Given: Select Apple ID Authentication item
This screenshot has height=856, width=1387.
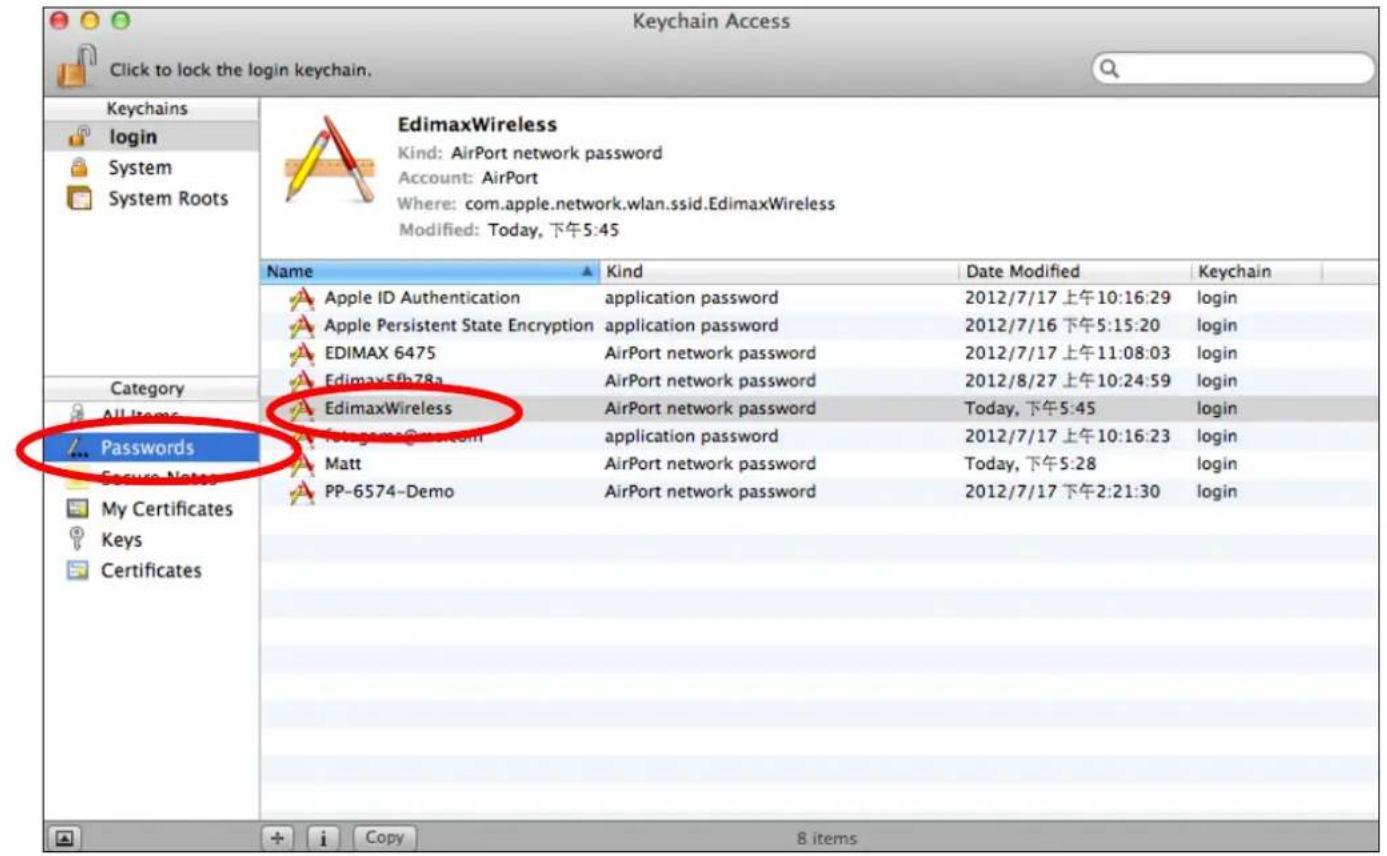Looking at the screenshot, I should tap(422, 298).
